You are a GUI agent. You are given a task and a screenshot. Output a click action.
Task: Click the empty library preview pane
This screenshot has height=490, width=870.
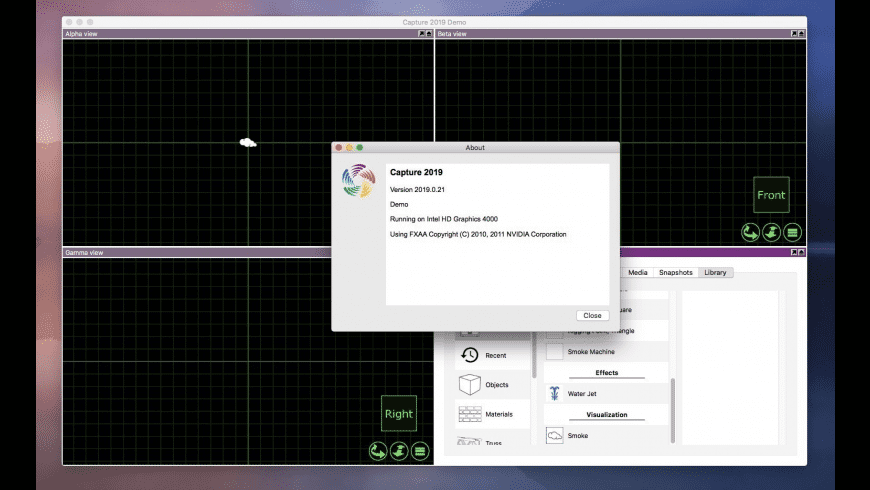730,367
